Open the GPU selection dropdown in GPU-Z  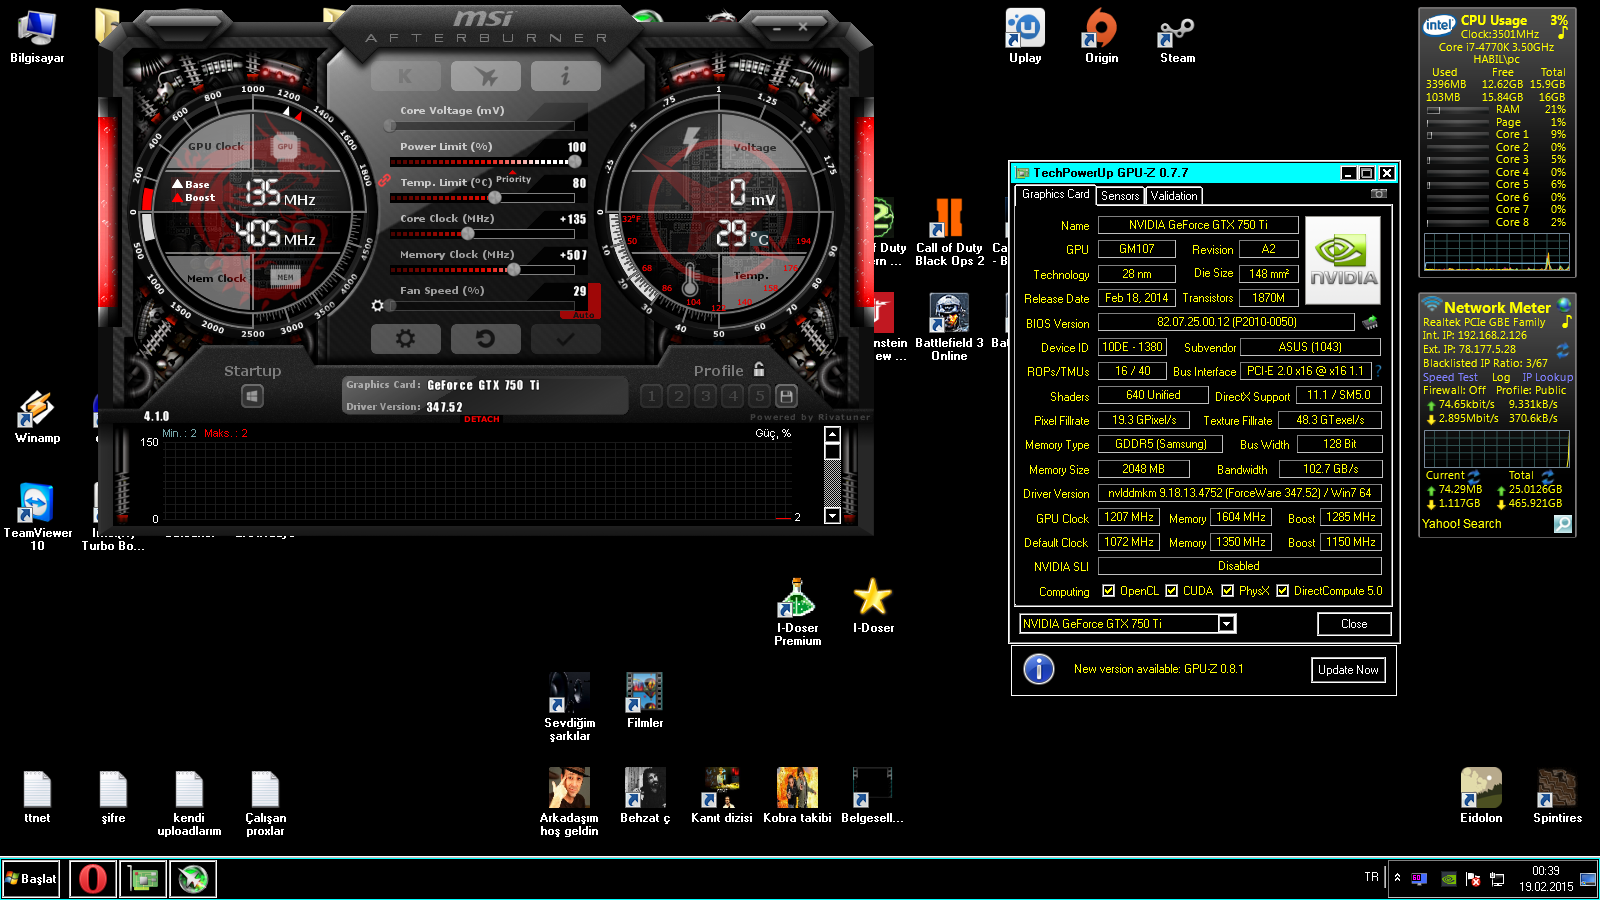coord(1226,624)
